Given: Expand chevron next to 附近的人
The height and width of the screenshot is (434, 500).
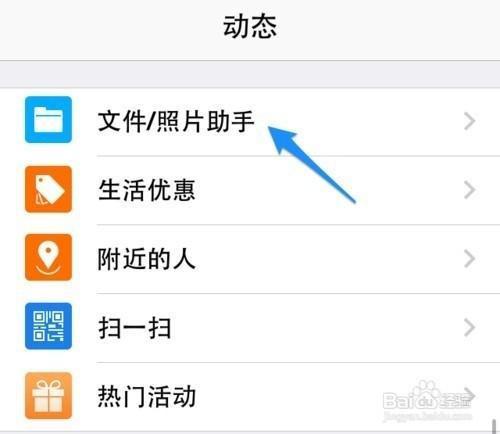Looking at the screenshot, I should (x=470, y=259).
